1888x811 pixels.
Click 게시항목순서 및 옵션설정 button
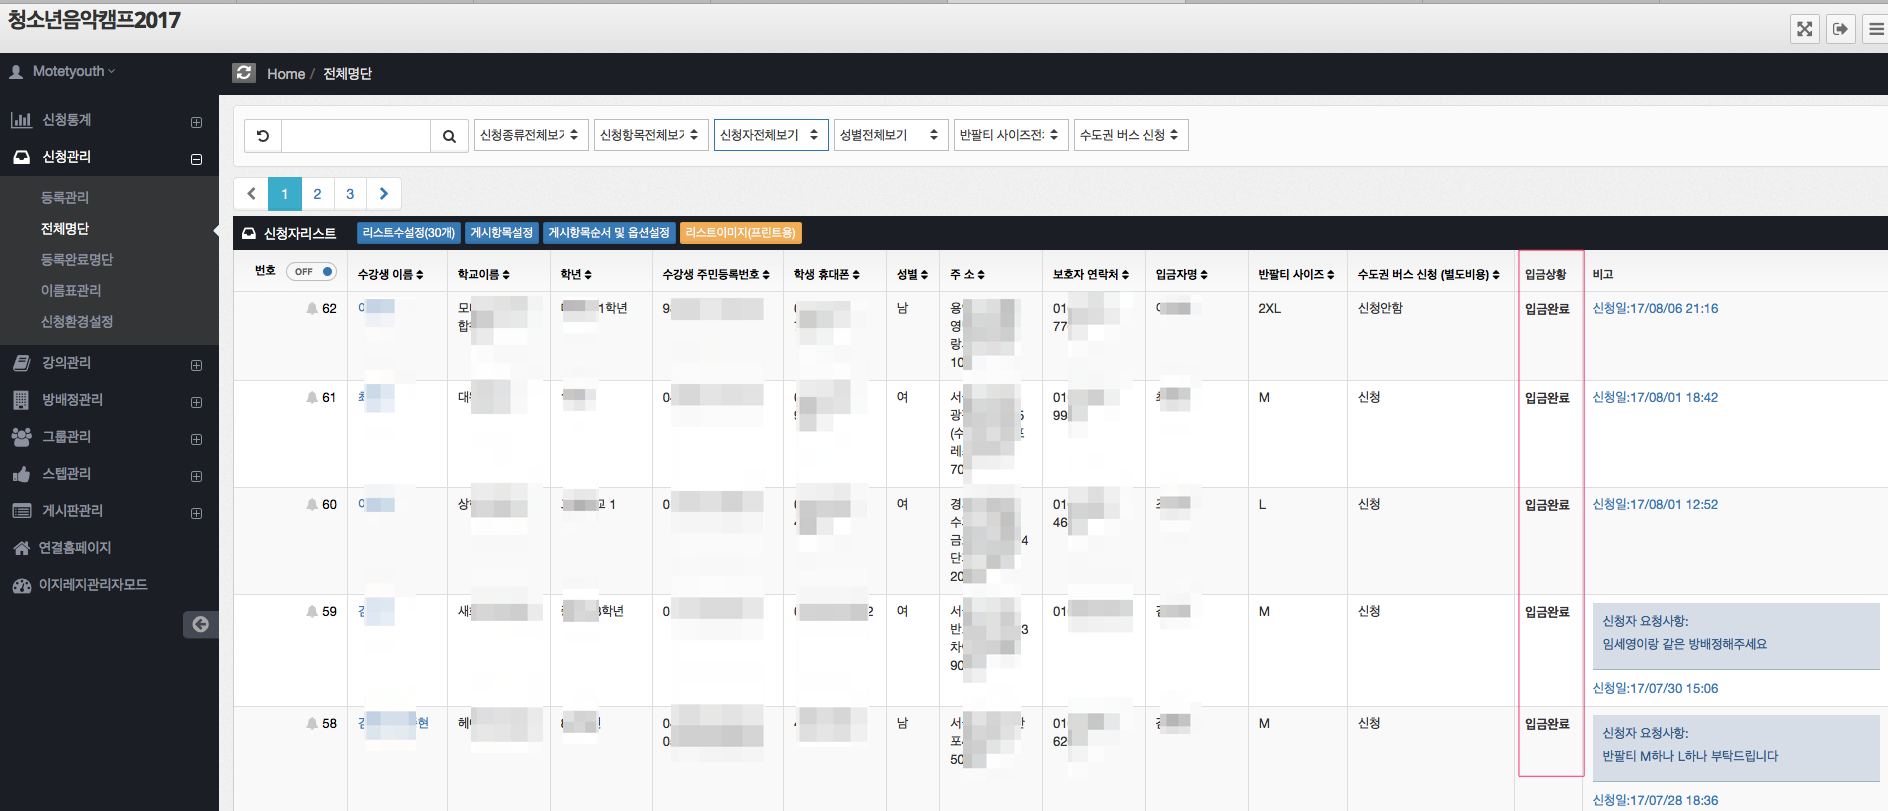coord(609,233)
